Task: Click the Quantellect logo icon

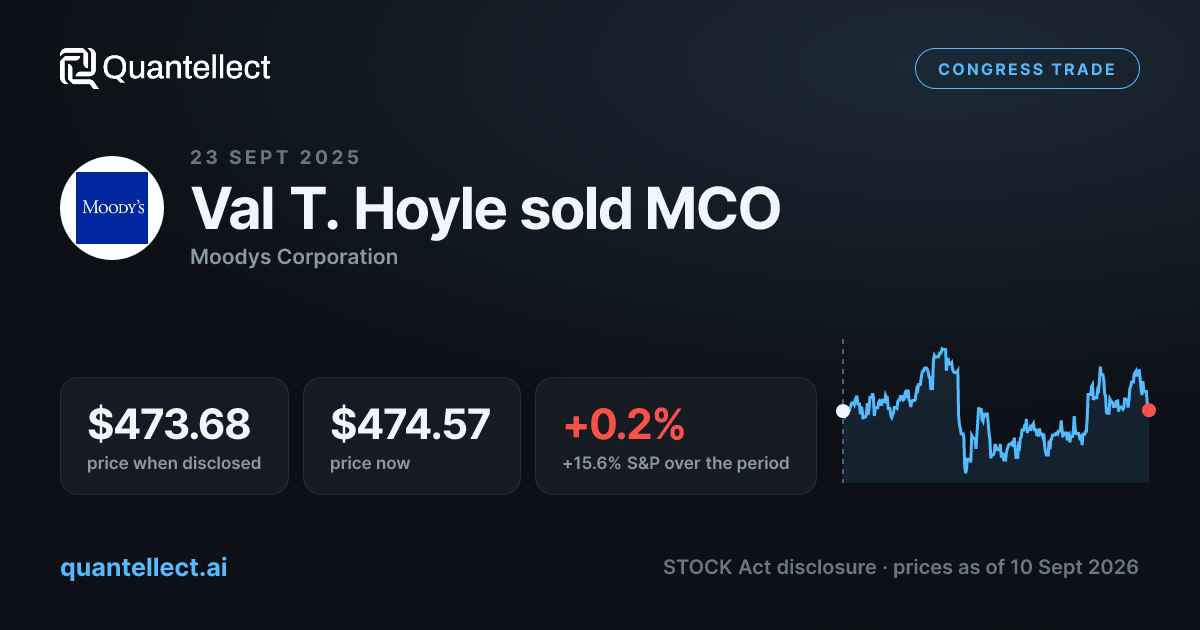Action: coord(79,68)
